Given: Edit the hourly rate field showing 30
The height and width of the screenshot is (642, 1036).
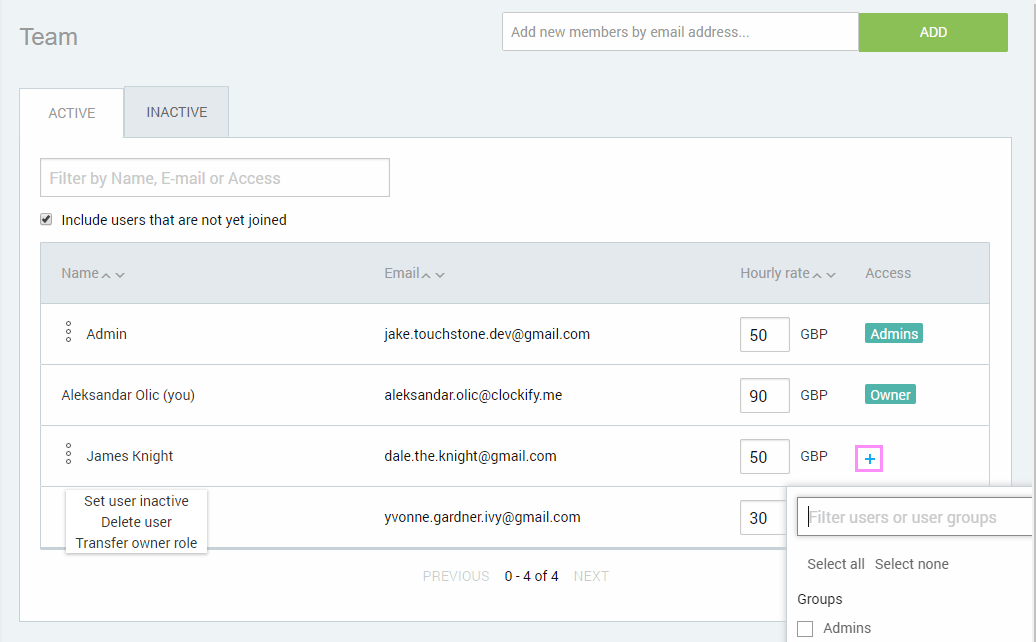Looking at the screenshot, I should coord(764,517).
